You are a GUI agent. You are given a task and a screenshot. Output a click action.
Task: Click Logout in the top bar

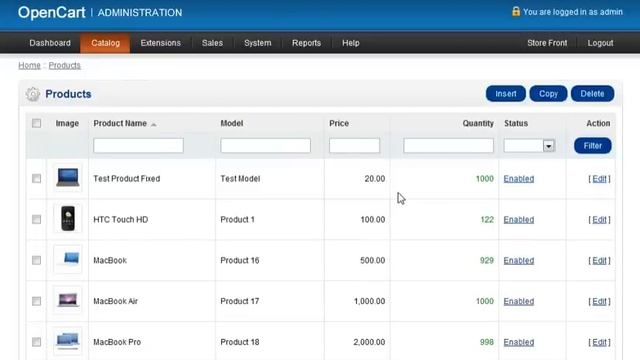coord(600,43)
